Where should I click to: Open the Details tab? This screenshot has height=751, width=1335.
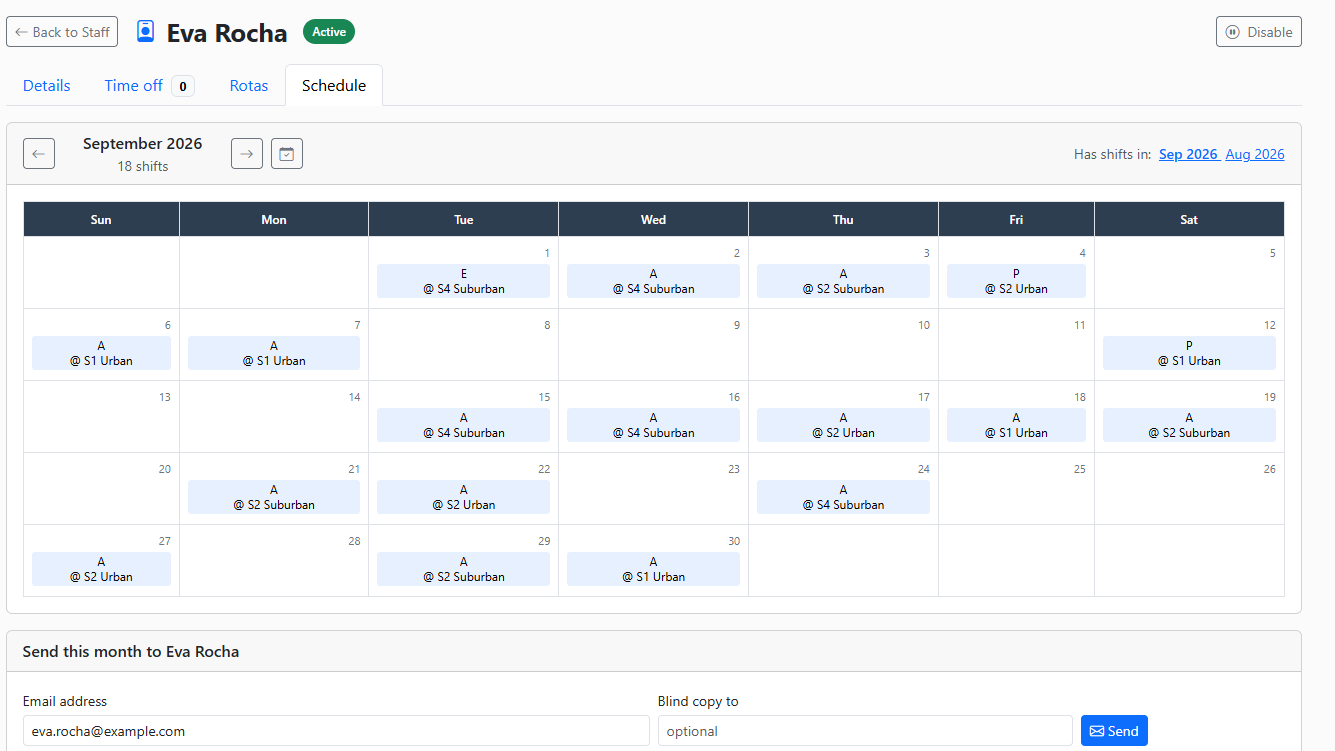point(47,86)
